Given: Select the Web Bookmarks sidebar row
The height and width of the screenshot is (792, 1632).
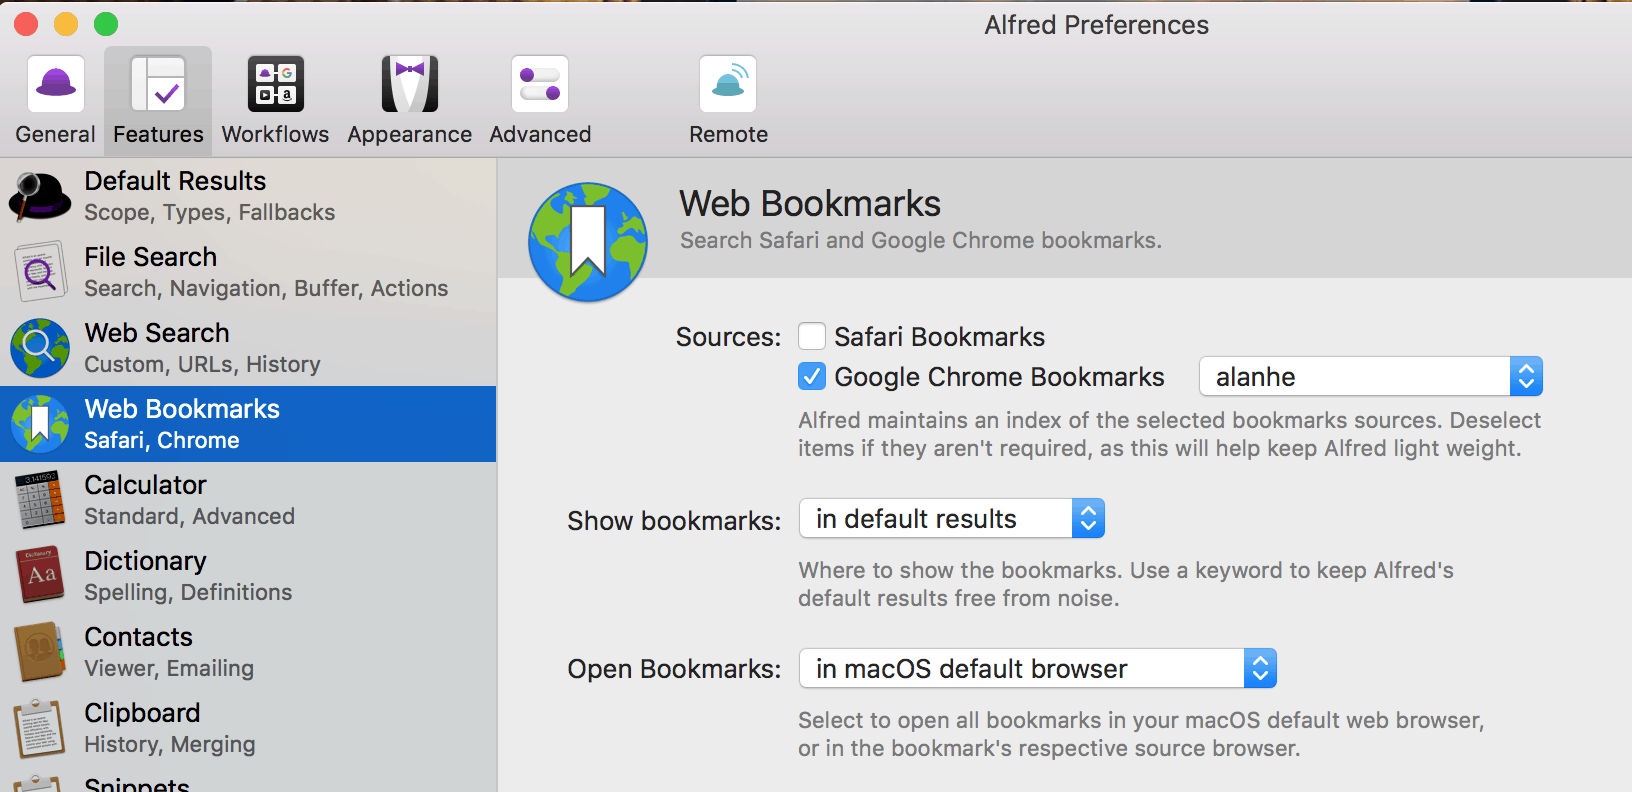Looking at the screenshot, I should pyautogui.click(x=248, y=424).
